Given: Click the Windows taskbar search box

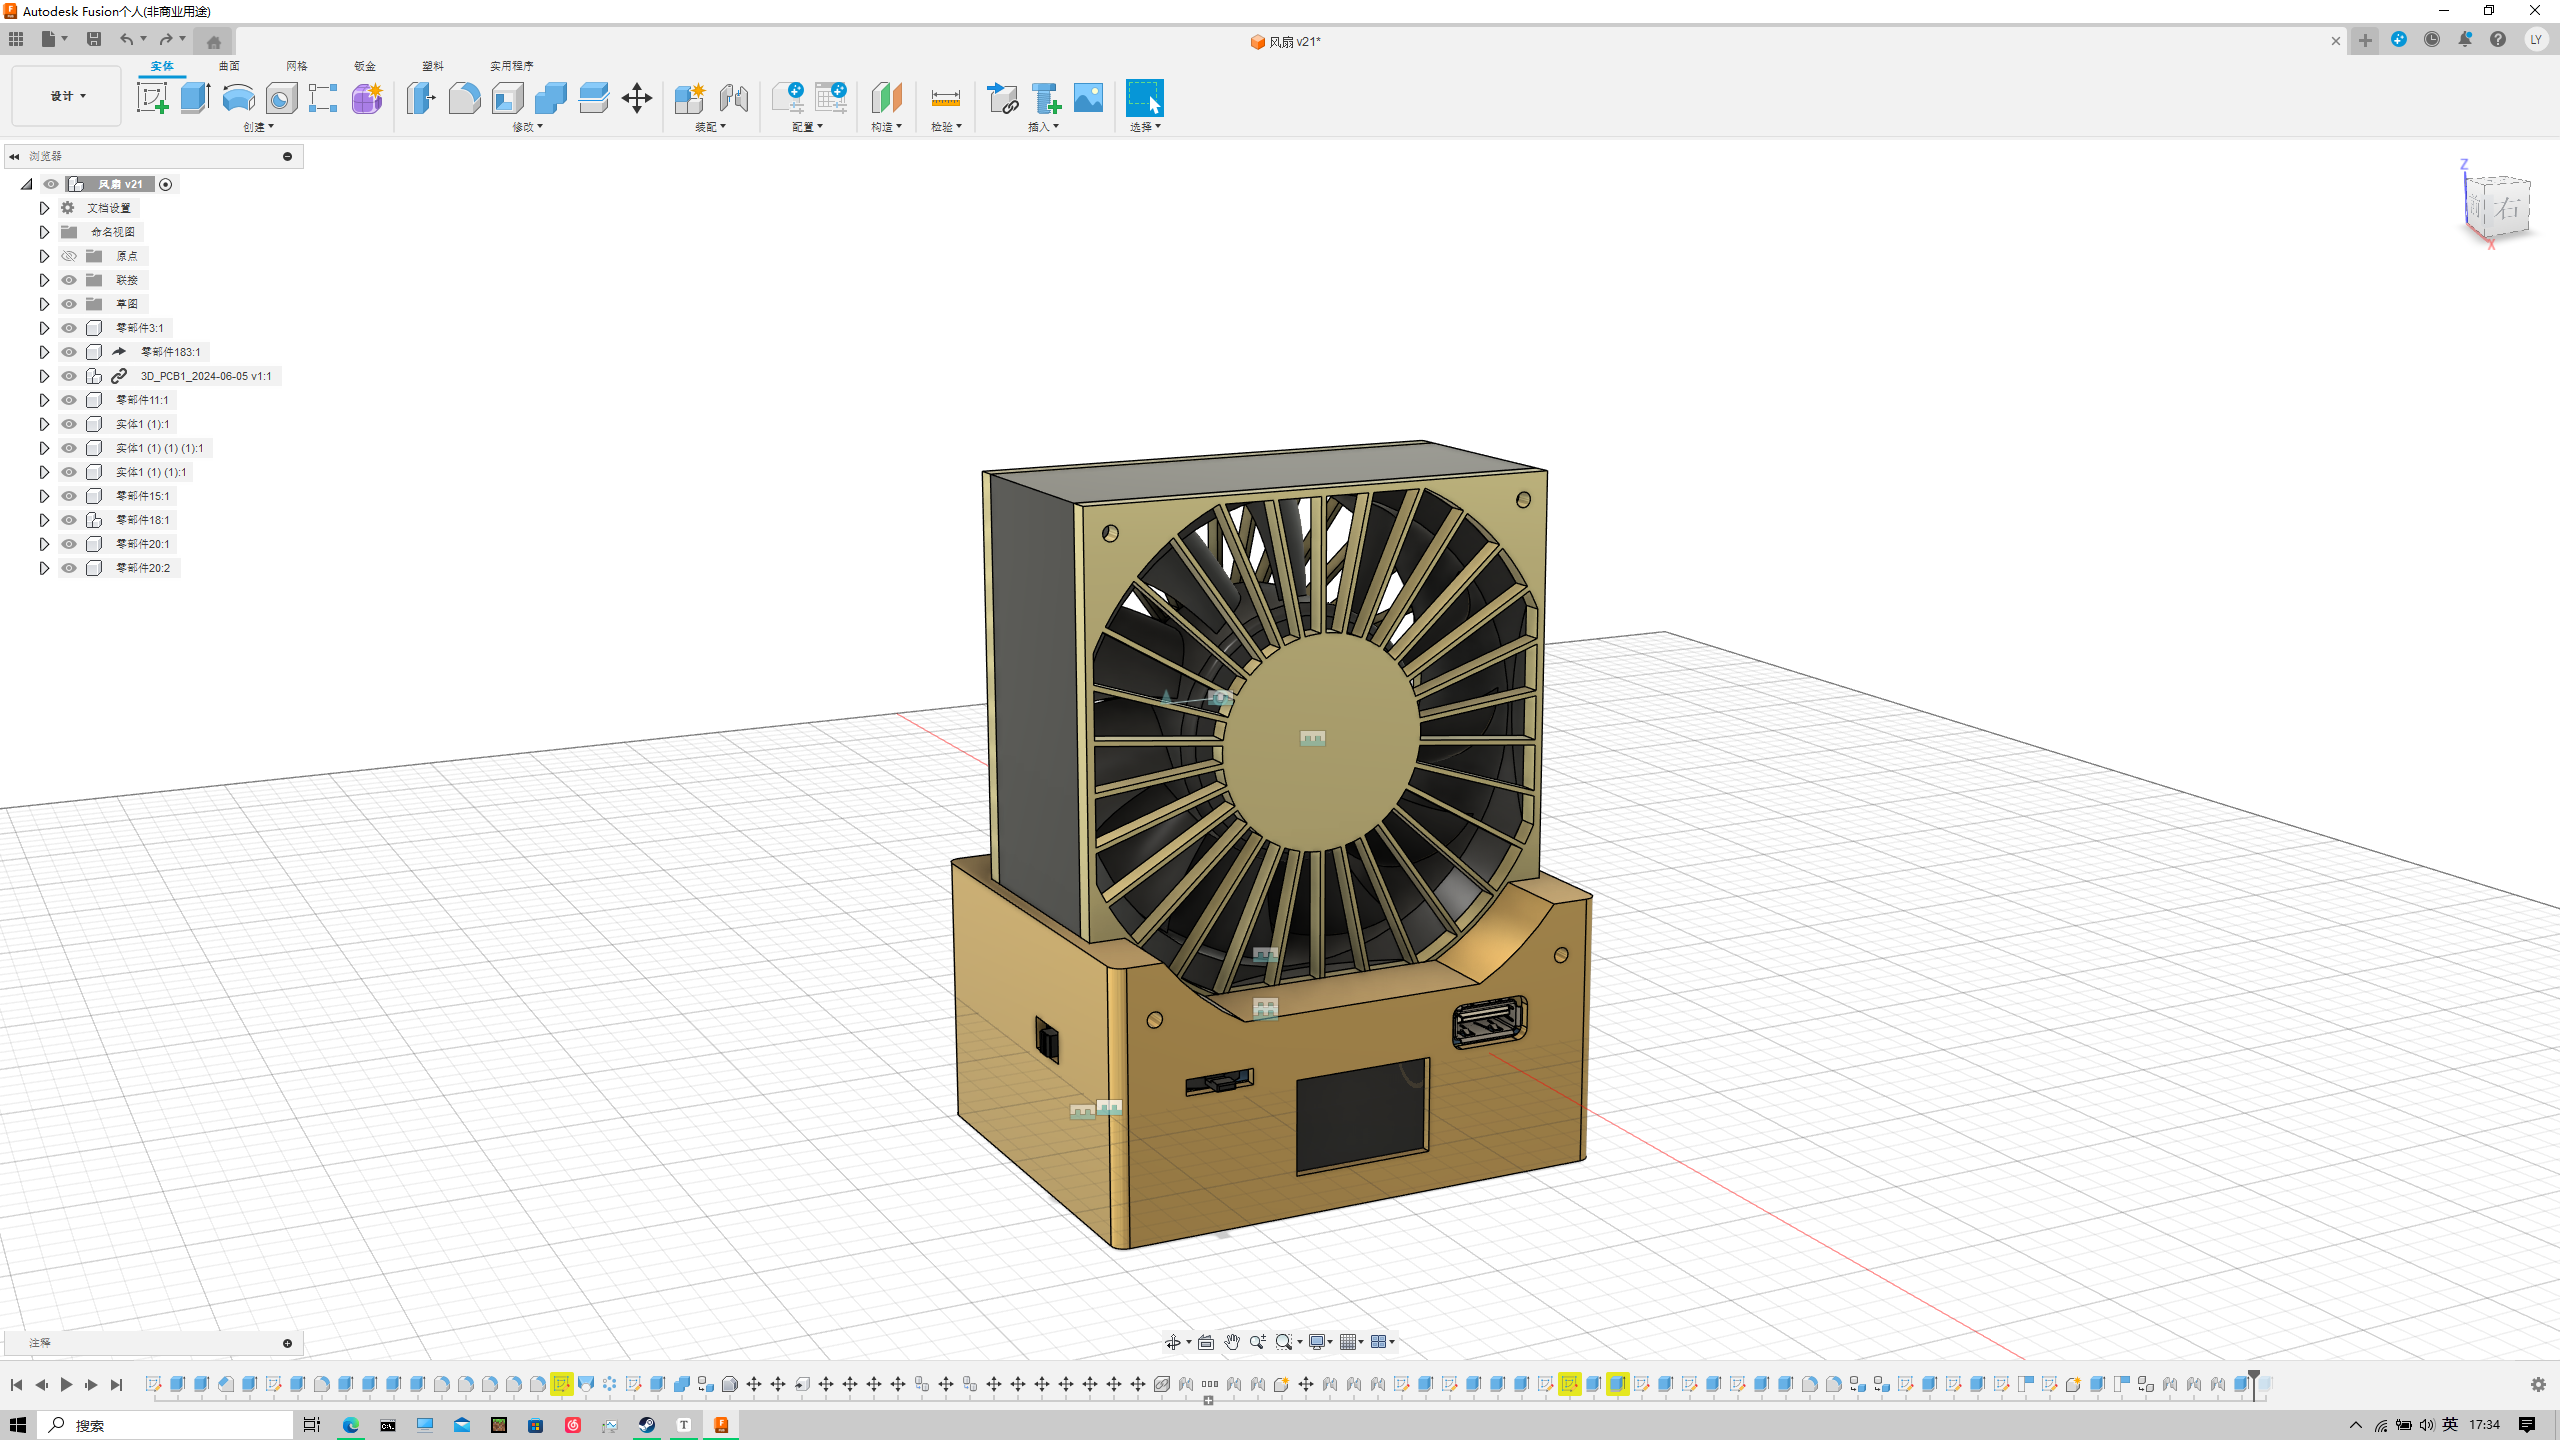Looking at the screenshot, I should coord(166,1425).
